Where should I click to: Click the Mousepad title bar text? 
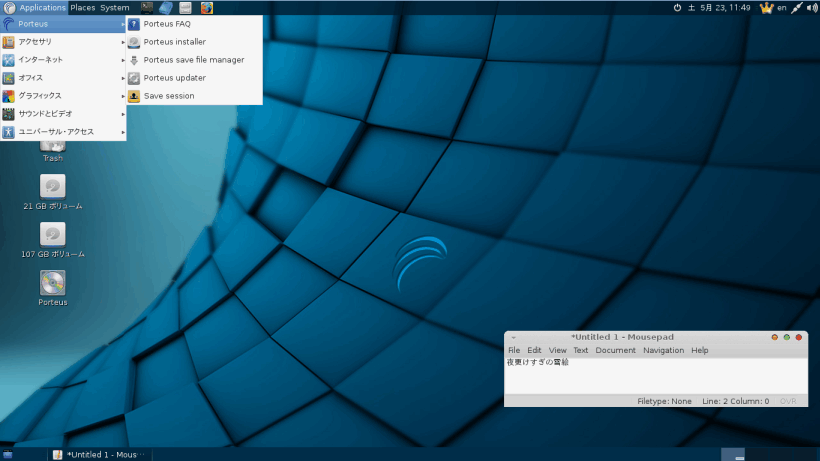tap(622, 337)
